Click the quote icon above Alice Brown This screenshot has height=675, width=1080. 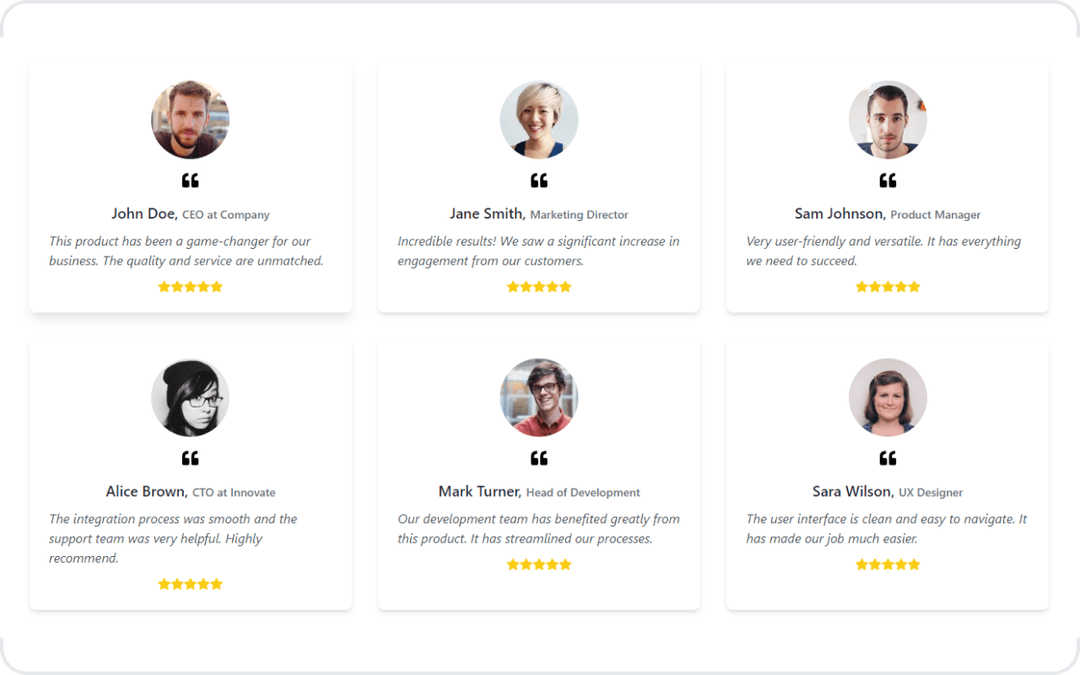[190, 458]
